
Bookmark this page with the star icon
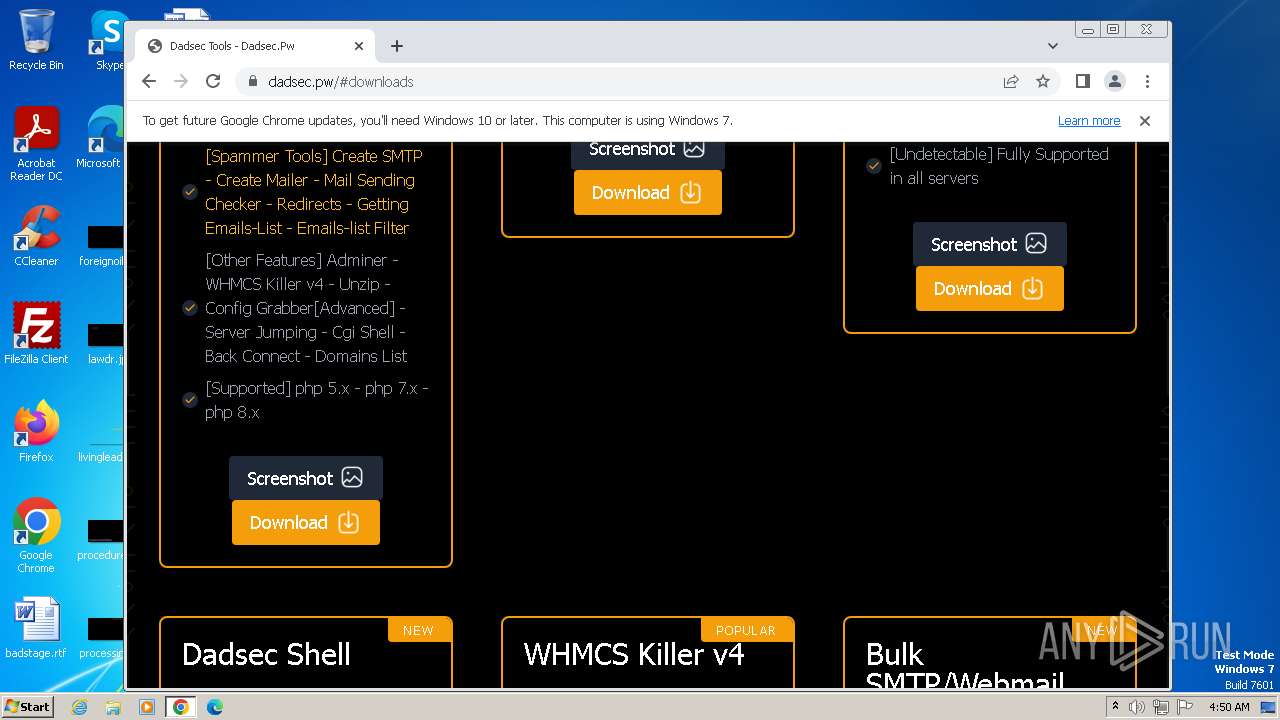coord(1043,81)
